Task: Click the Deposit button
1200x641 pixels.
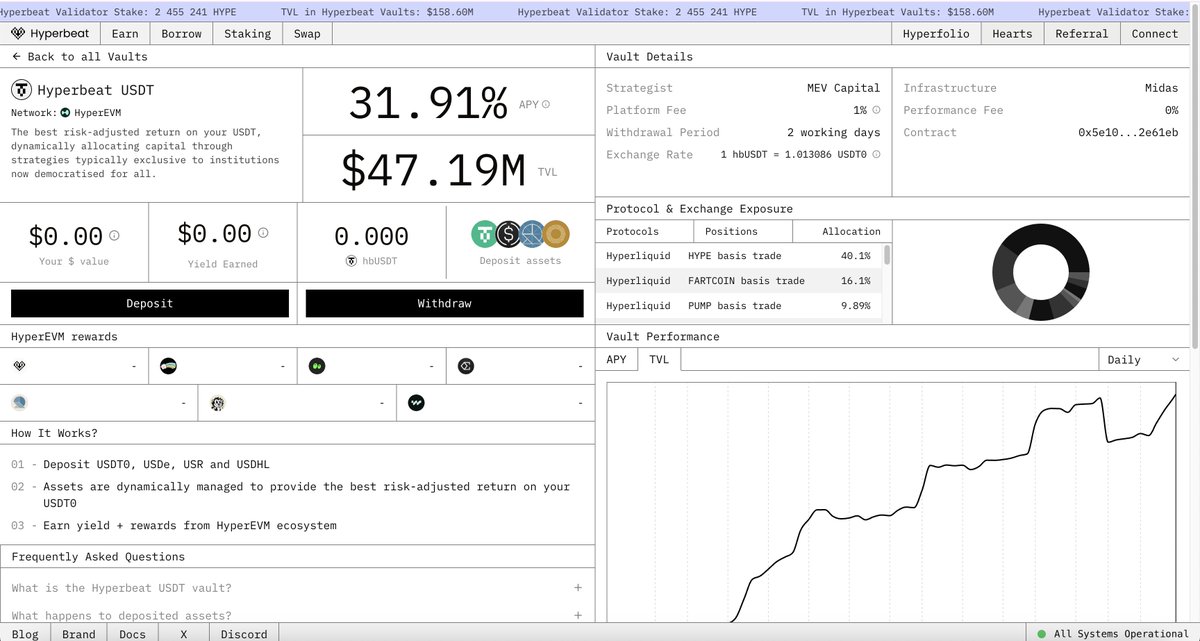Action: tap(150, 303)
